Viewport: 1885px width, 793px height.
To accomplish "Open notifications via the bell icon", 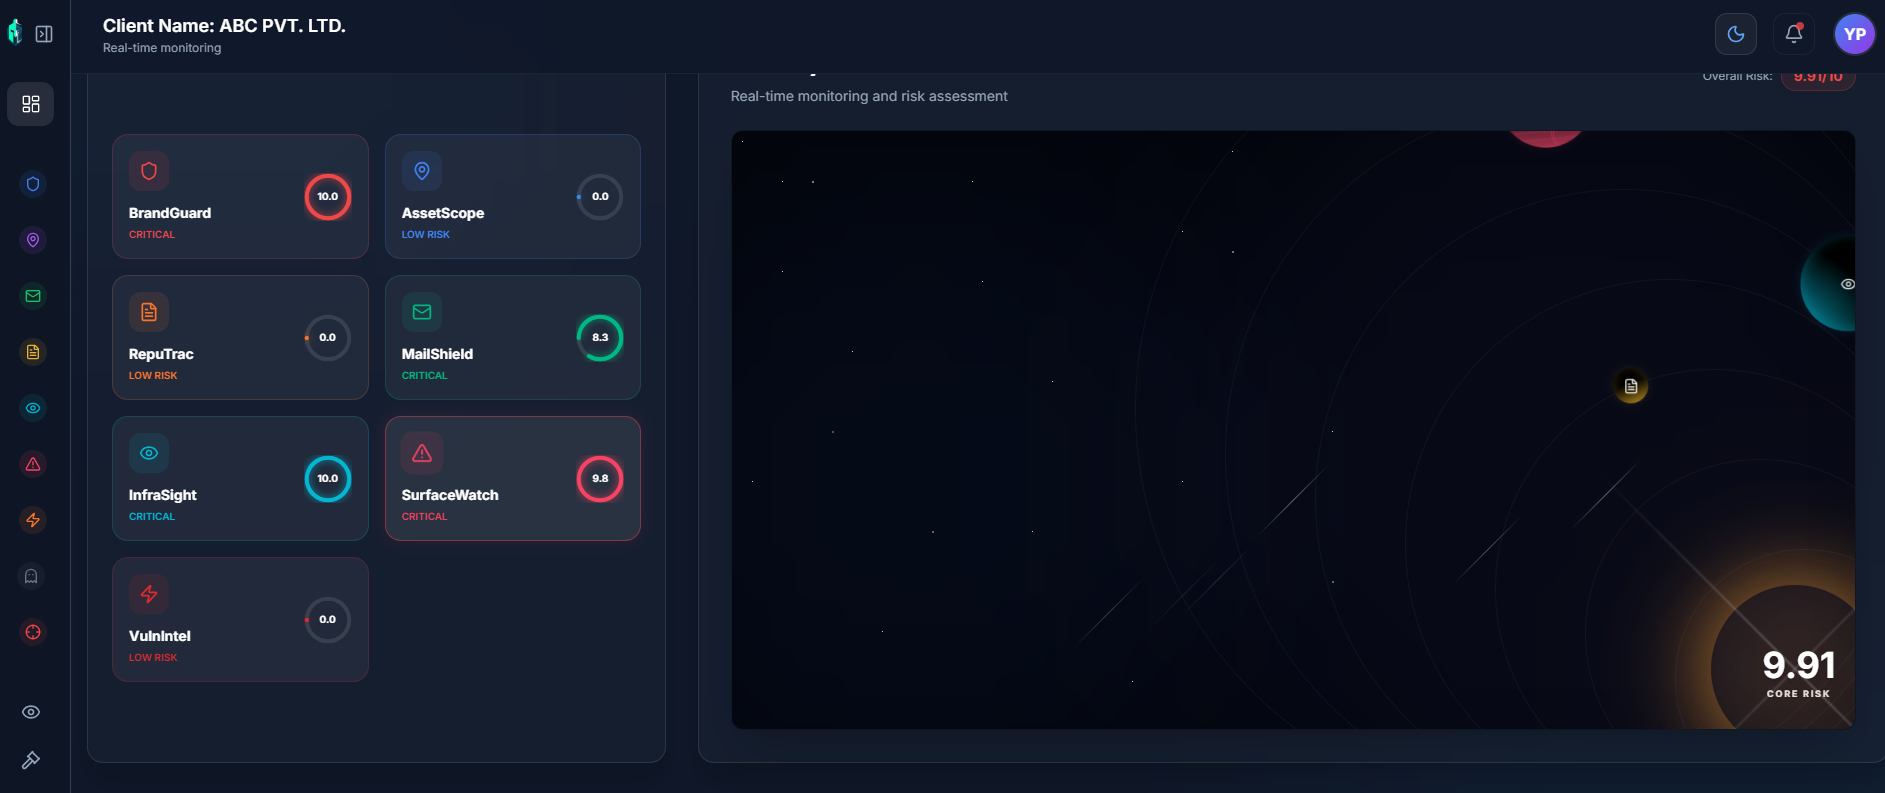I will point(1794,34).
